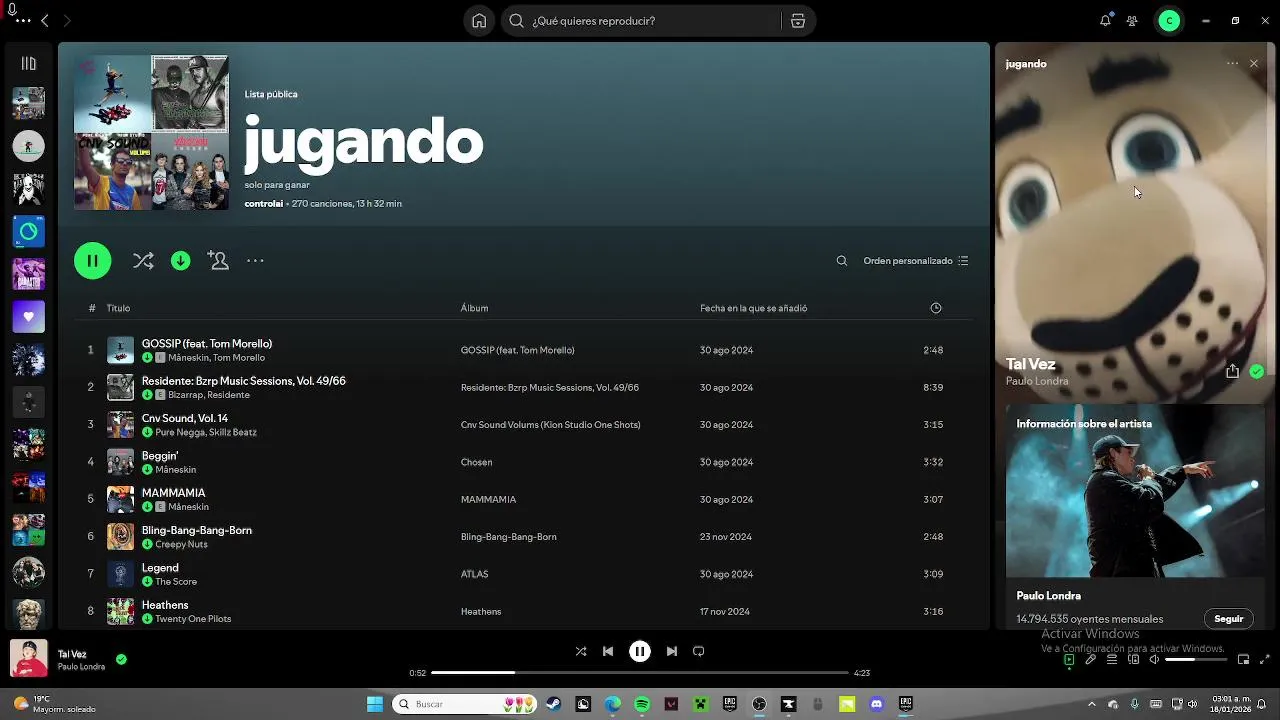This screenshot has height=720, width=1280.
Task: Open the Información sobre el artista card
Action: tap(1135, 517)
